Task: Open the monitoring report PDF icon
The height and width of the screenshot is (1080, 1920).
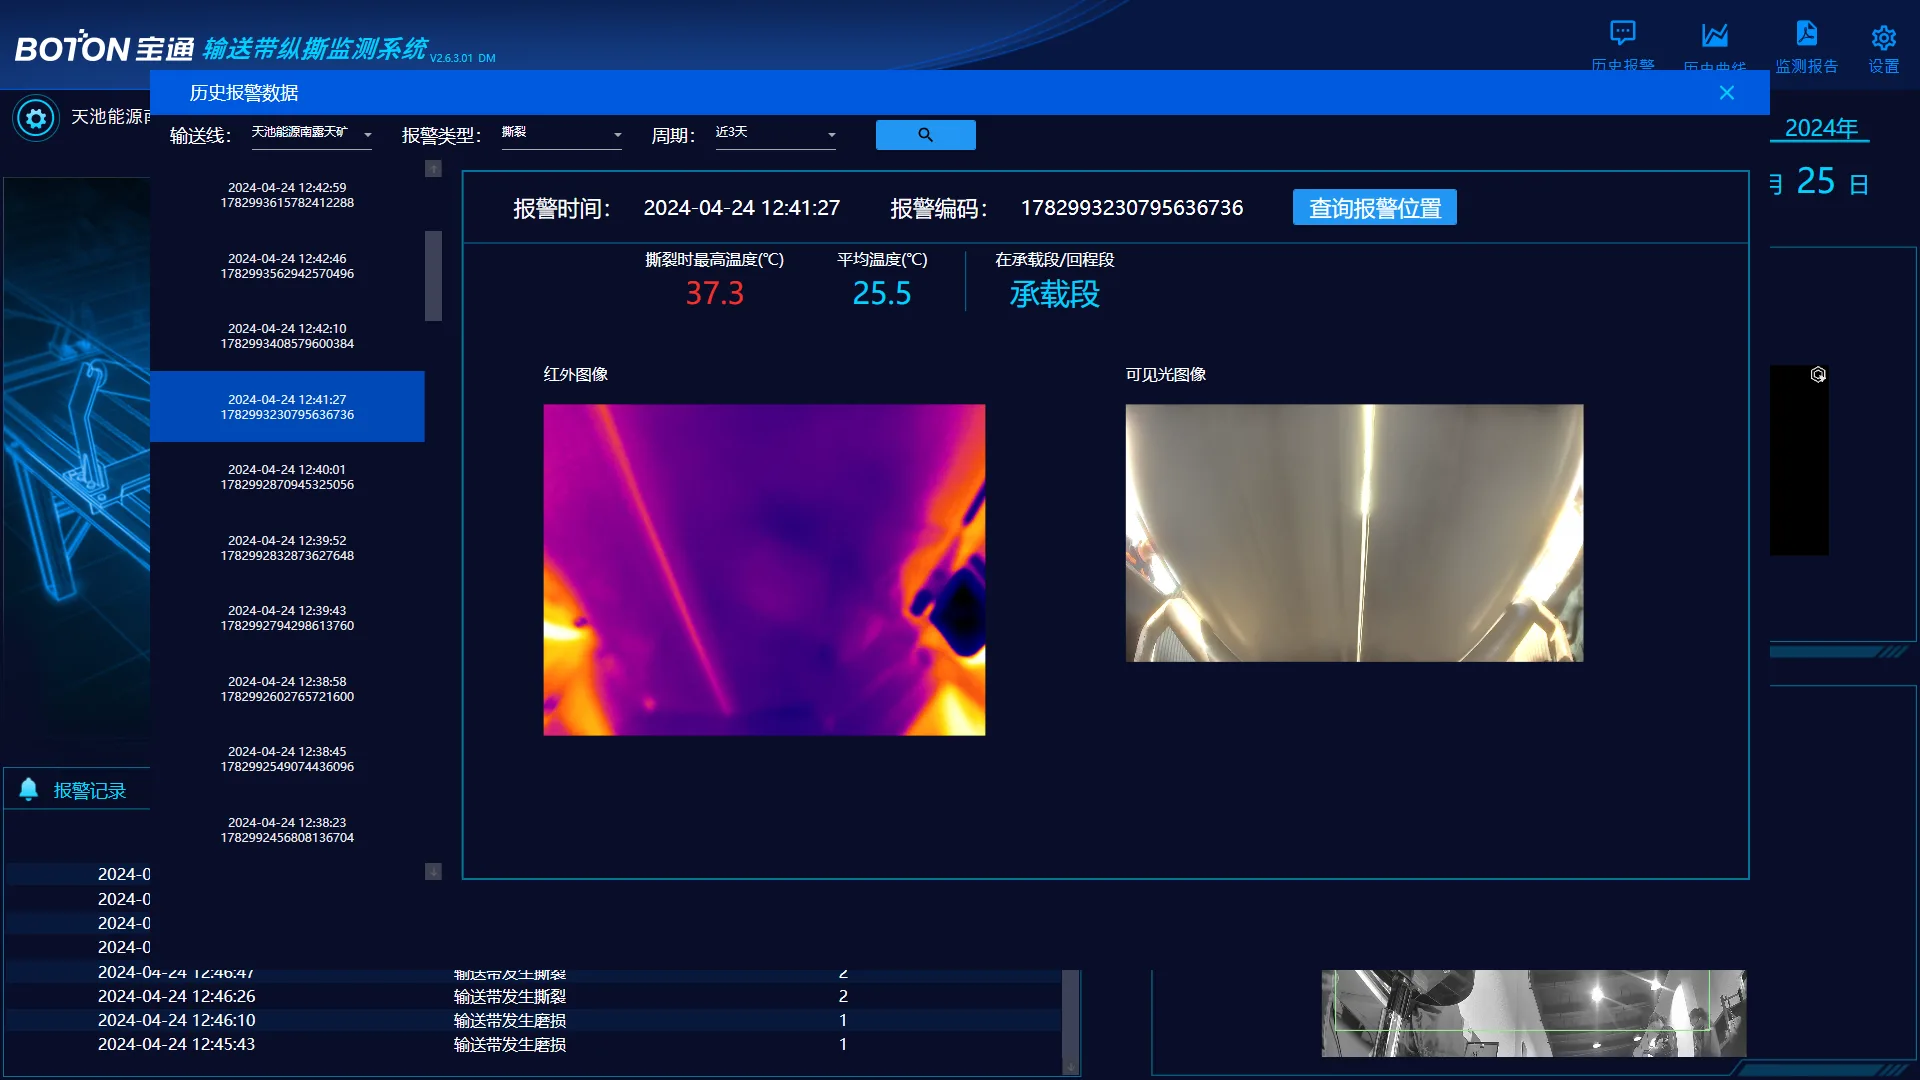Action: [1806, 33]
